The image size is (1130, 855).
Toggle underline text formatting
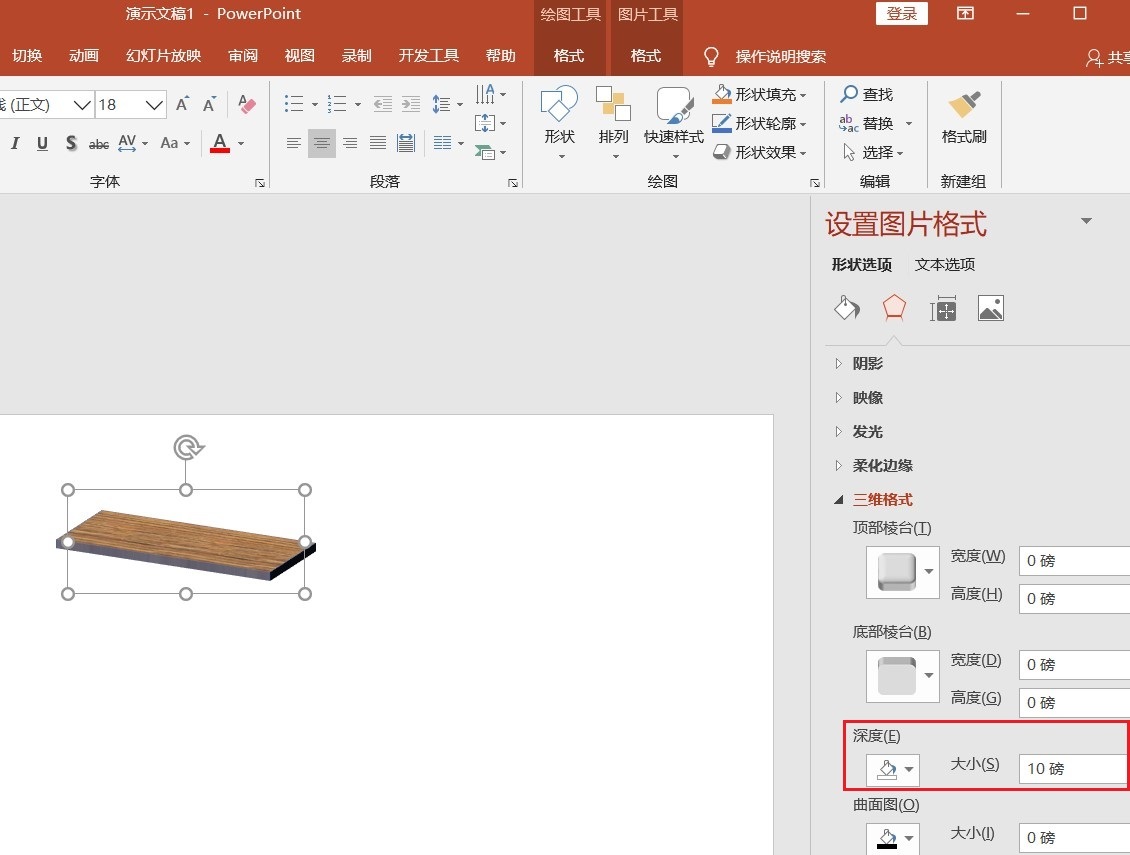42,144
